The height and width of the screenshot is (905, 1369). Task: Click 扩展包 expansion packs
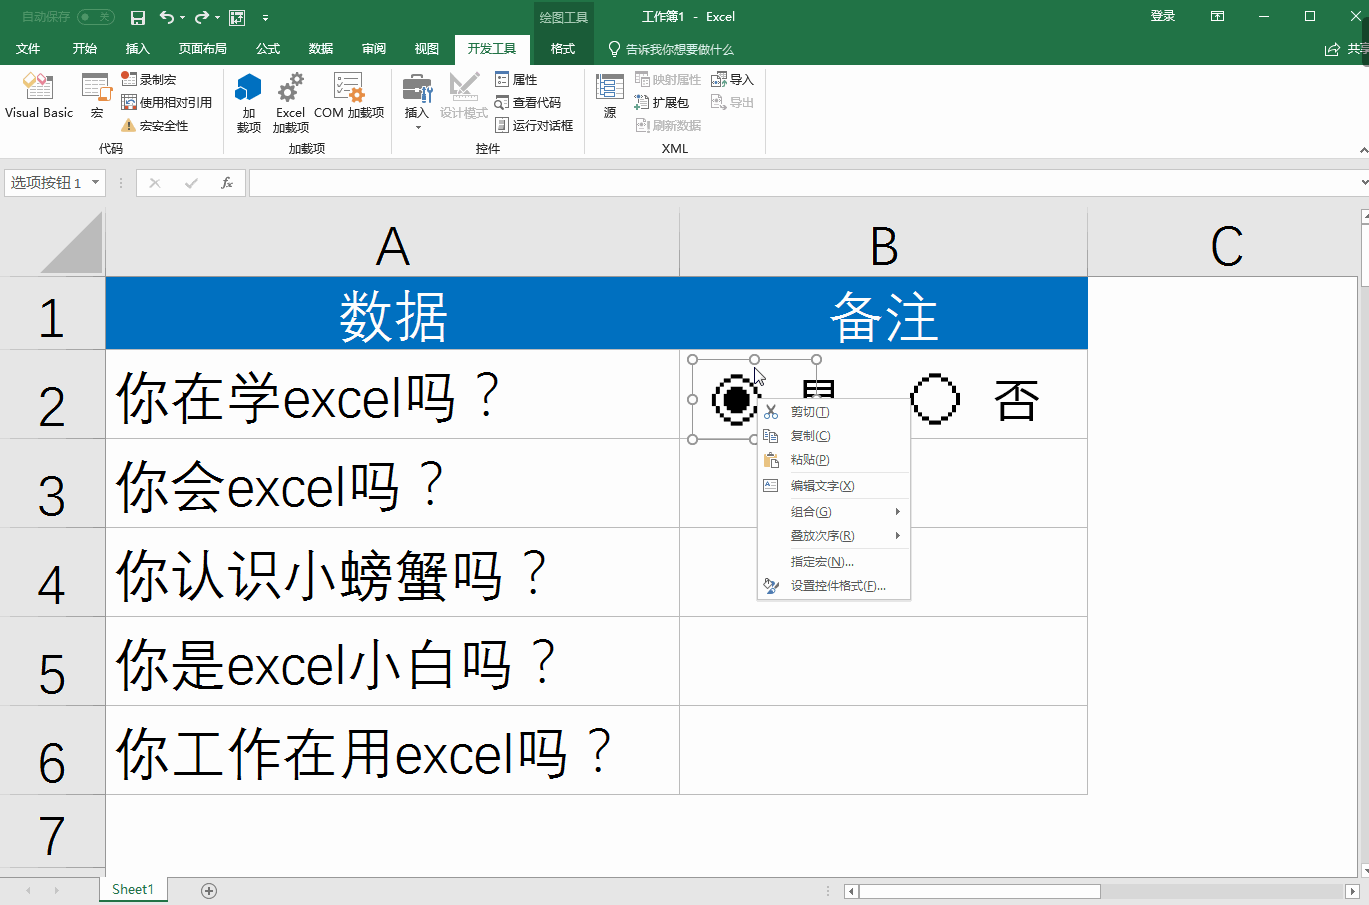coord(662,102)
